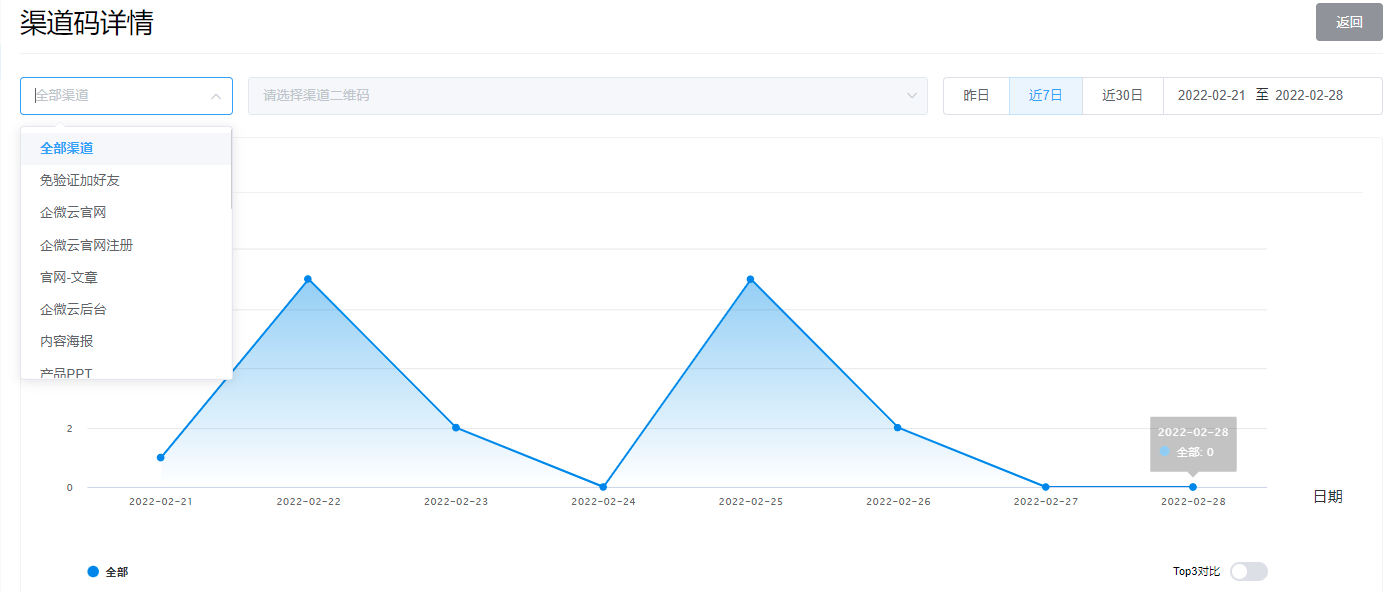Select 官网-文章 from the dropdown list
Screen dimensions: 1397x592
pos(126,277)
